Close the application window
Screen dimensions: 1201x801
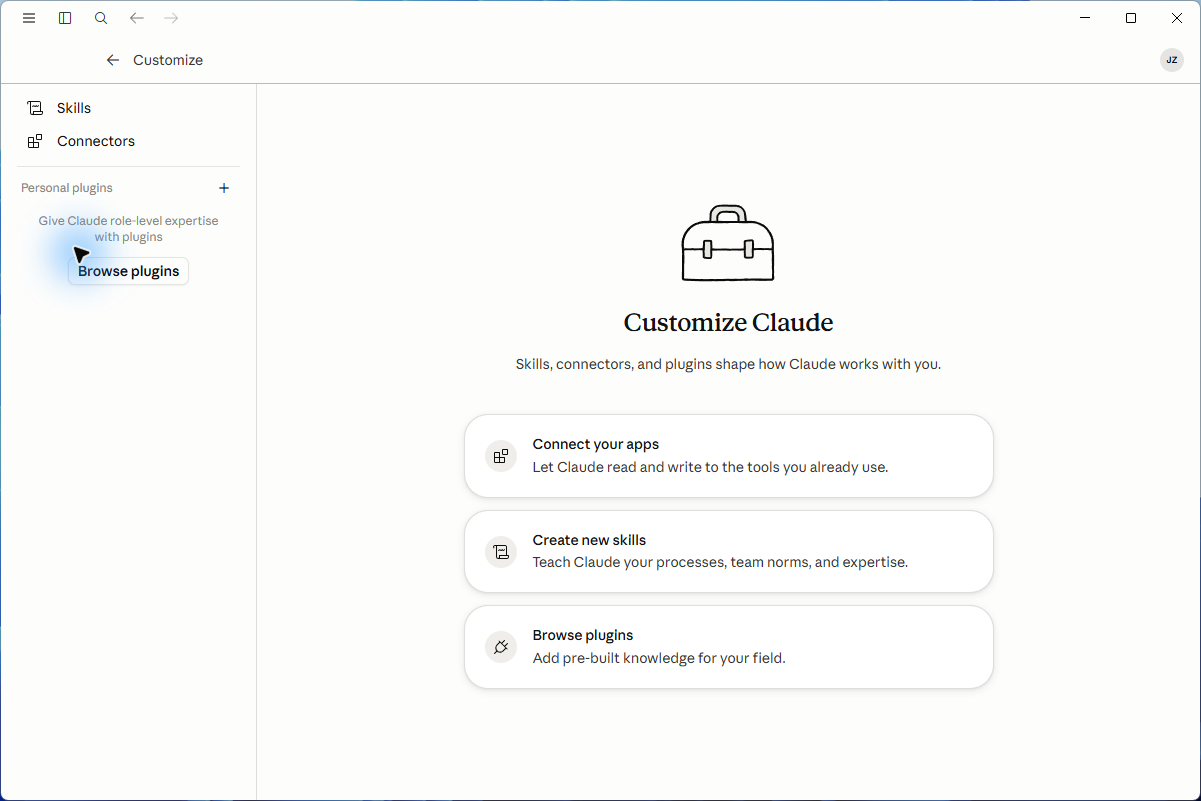point(1177,18)
